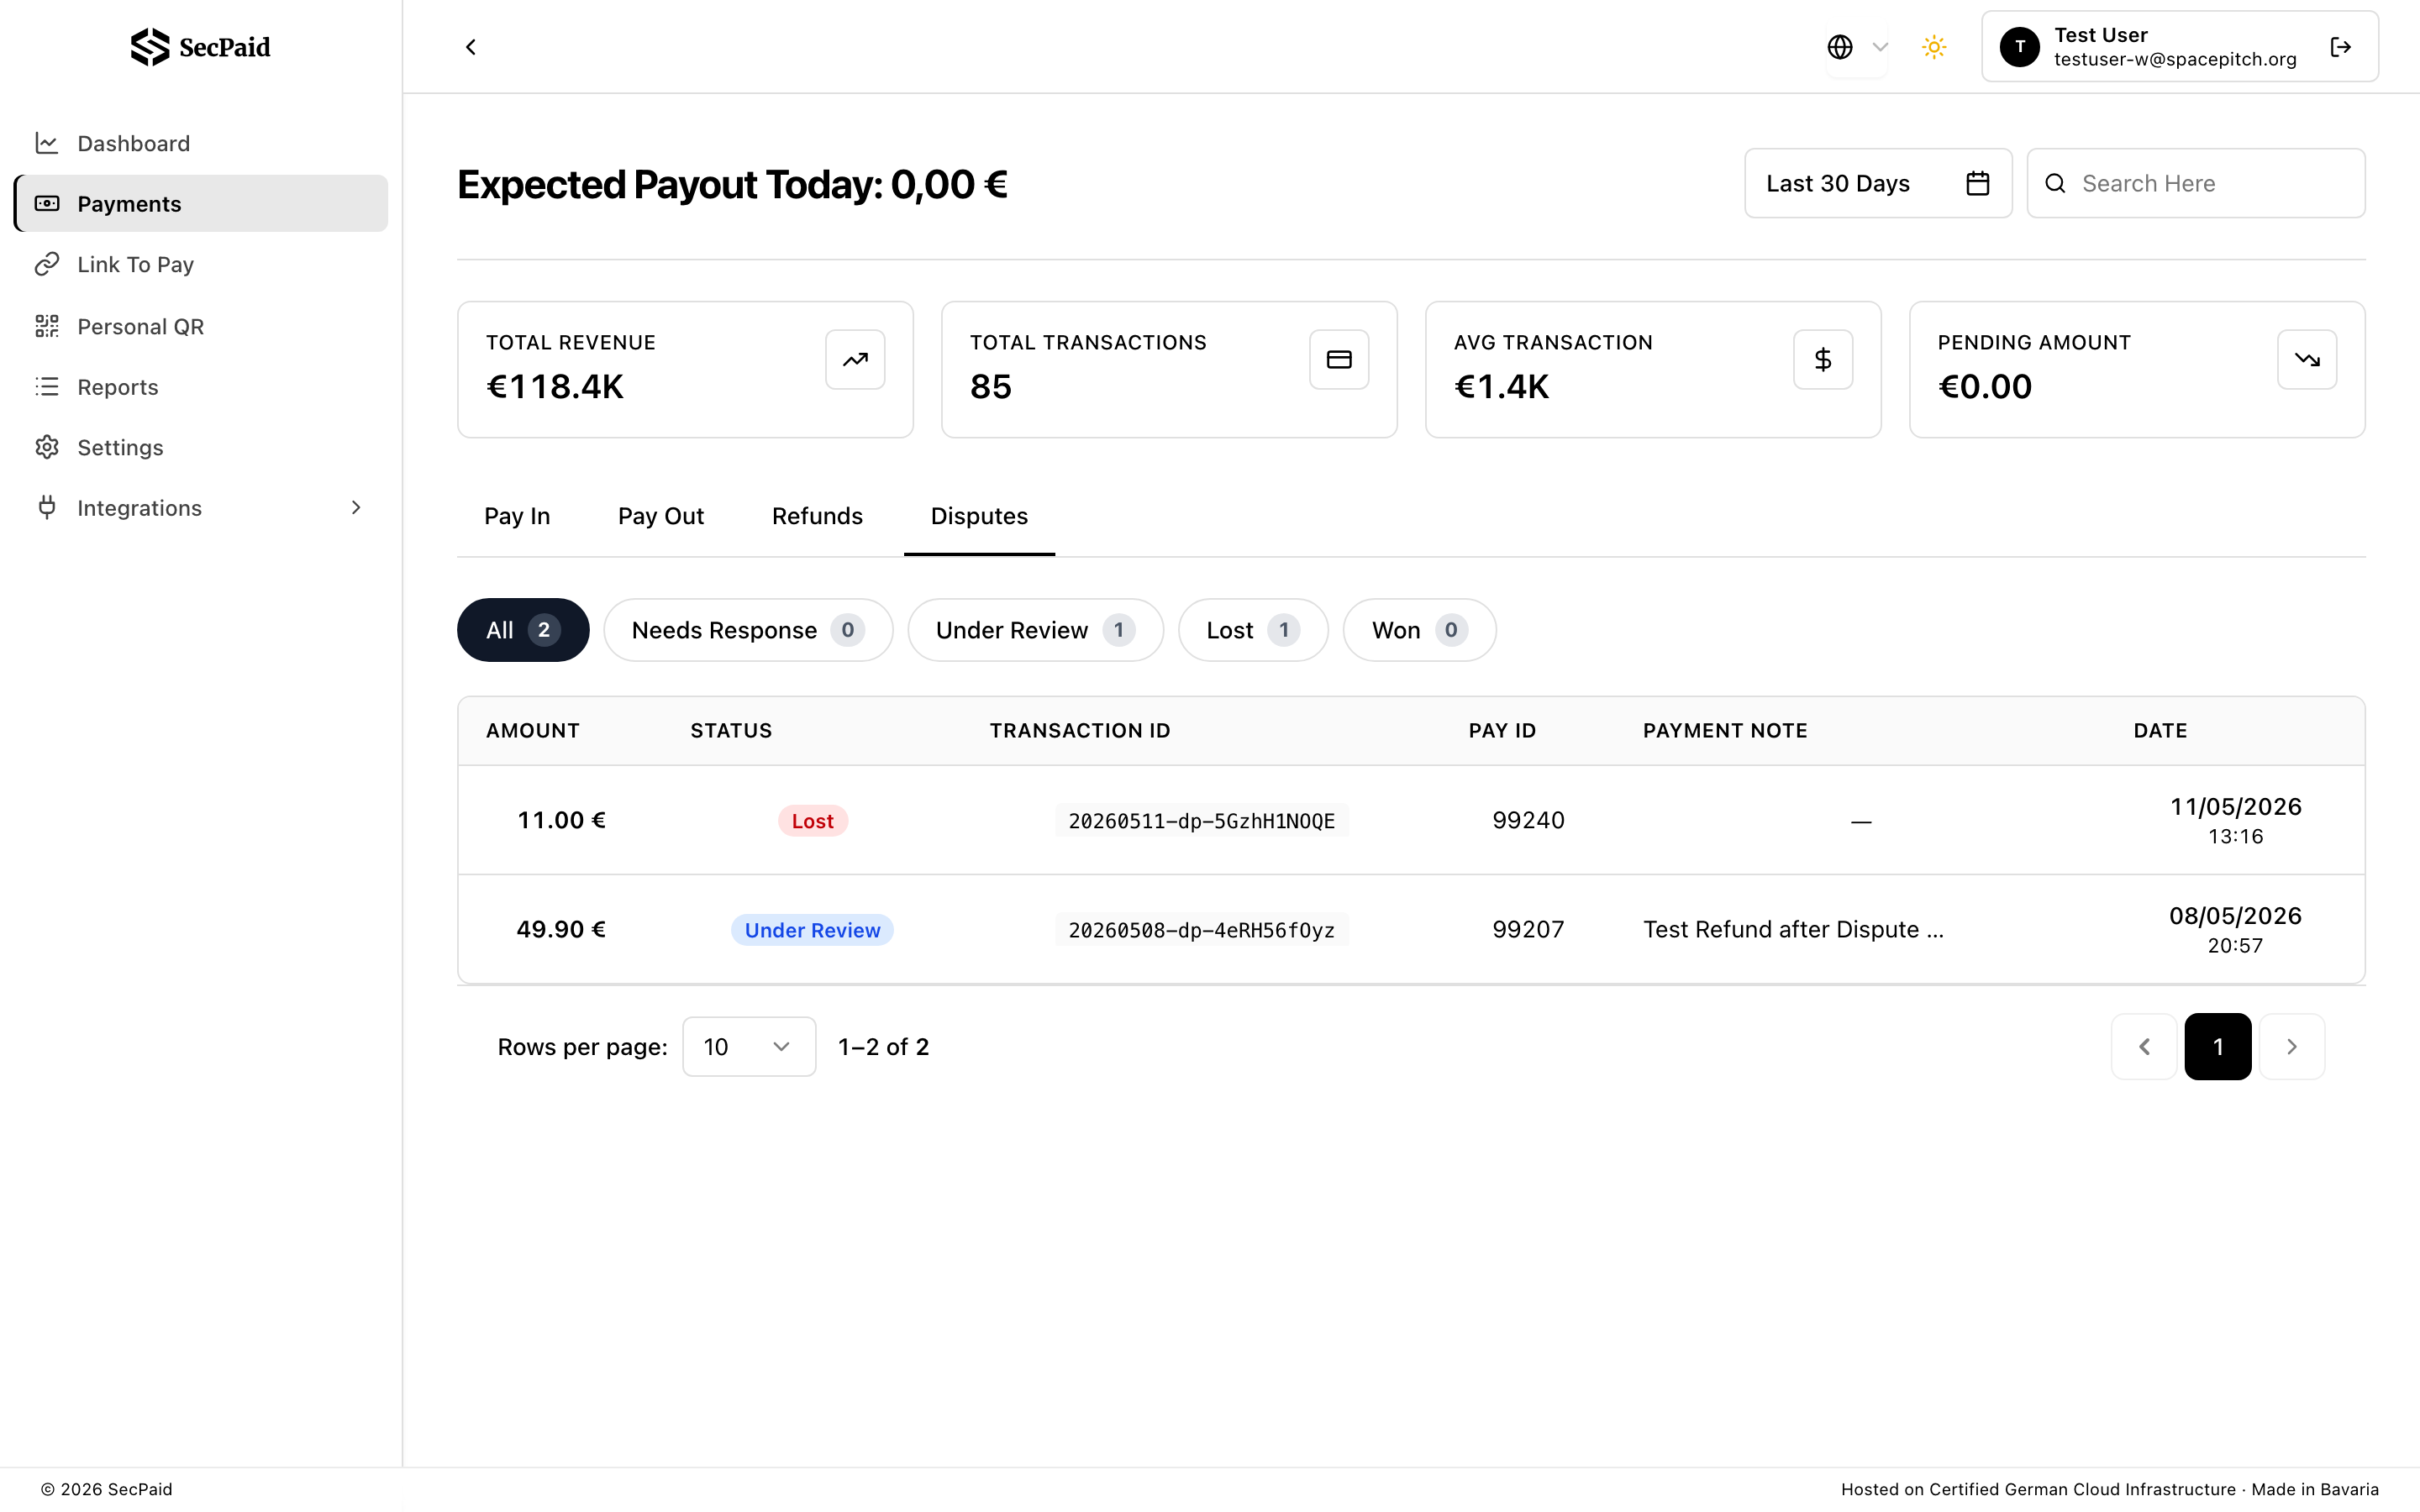
Task: Click the Personal QR code icon
Action: pyautogui.click(x=47, y=326)
